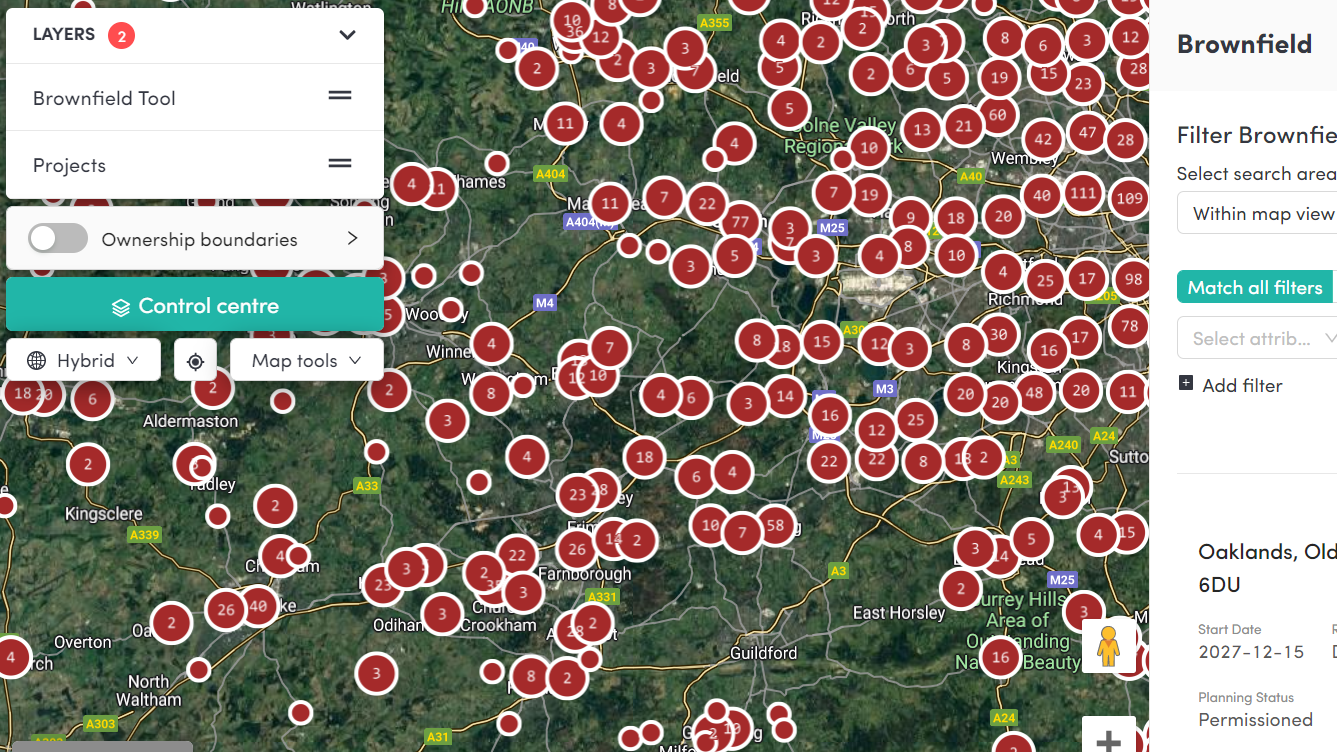Open the Within map view dropdown
1337x752 pixels.
point(1257,214)
